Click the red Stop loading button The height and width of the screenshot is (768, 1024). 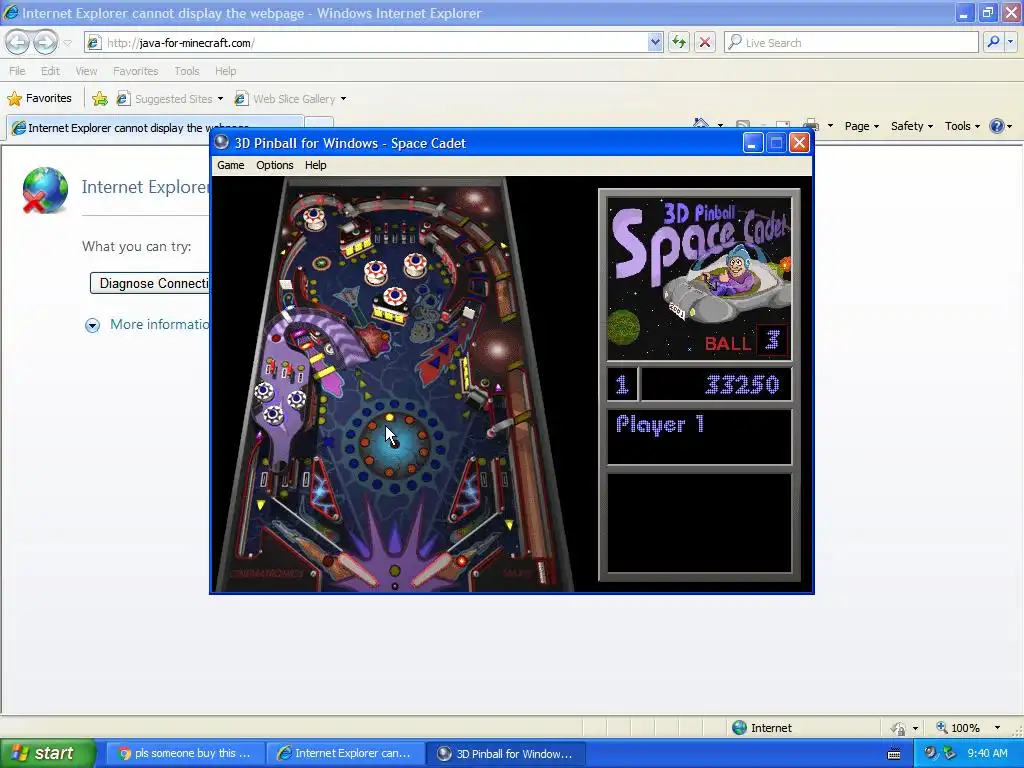pos(705,42)
